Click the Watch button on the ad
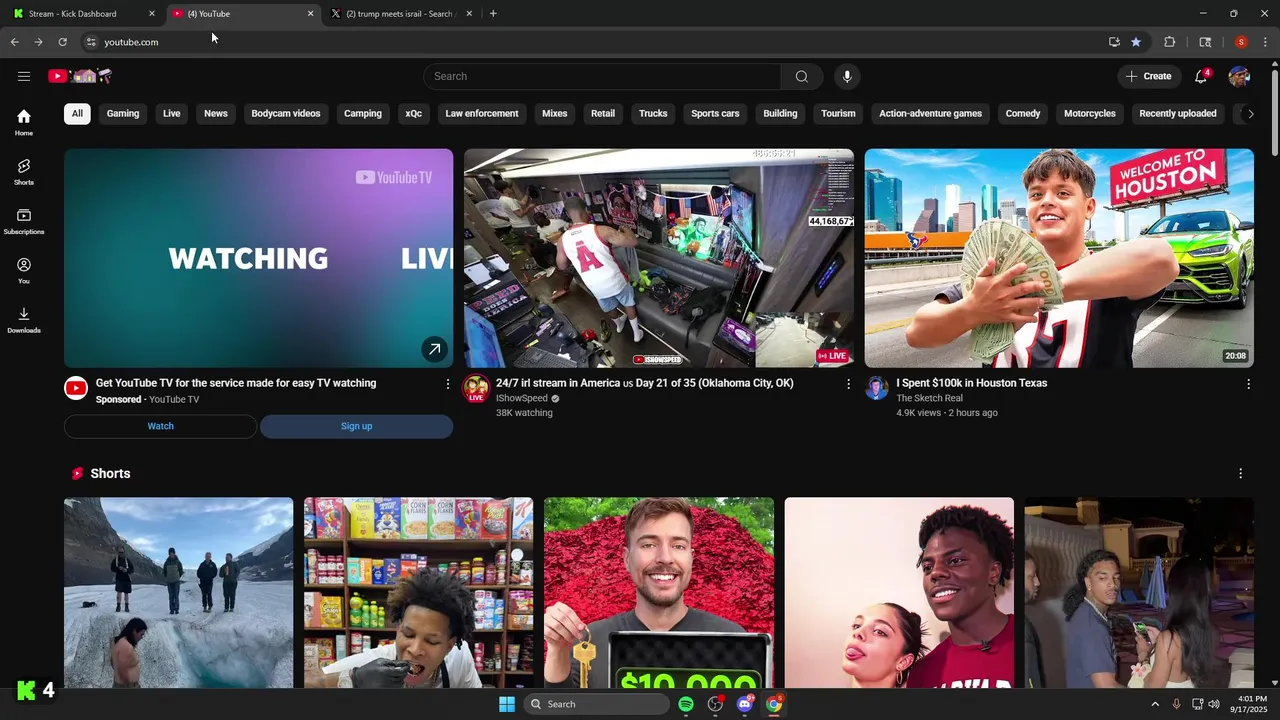 click(160, 426)
